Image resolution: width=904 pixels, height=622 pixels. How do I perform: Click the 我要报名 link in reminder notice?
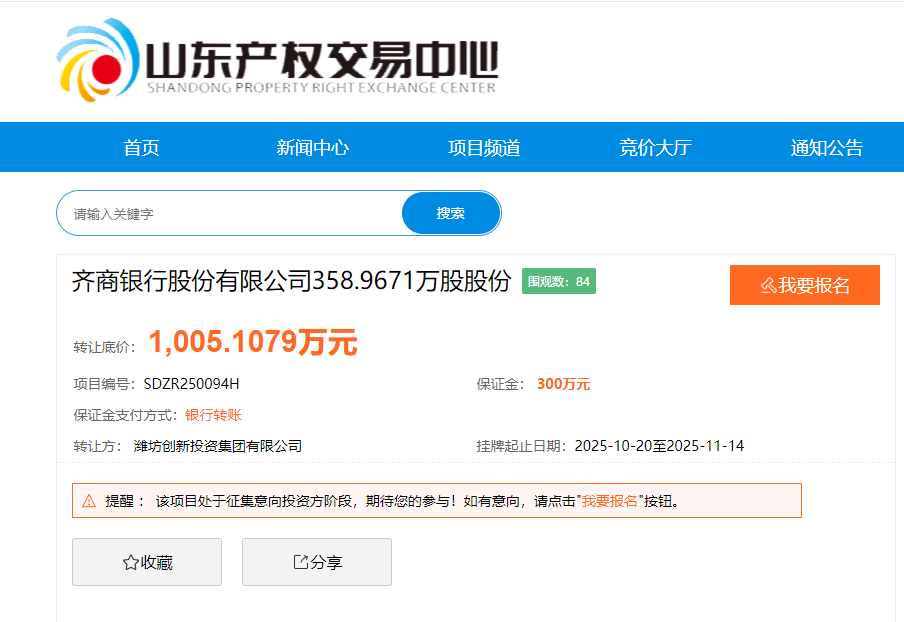point(610,501)
